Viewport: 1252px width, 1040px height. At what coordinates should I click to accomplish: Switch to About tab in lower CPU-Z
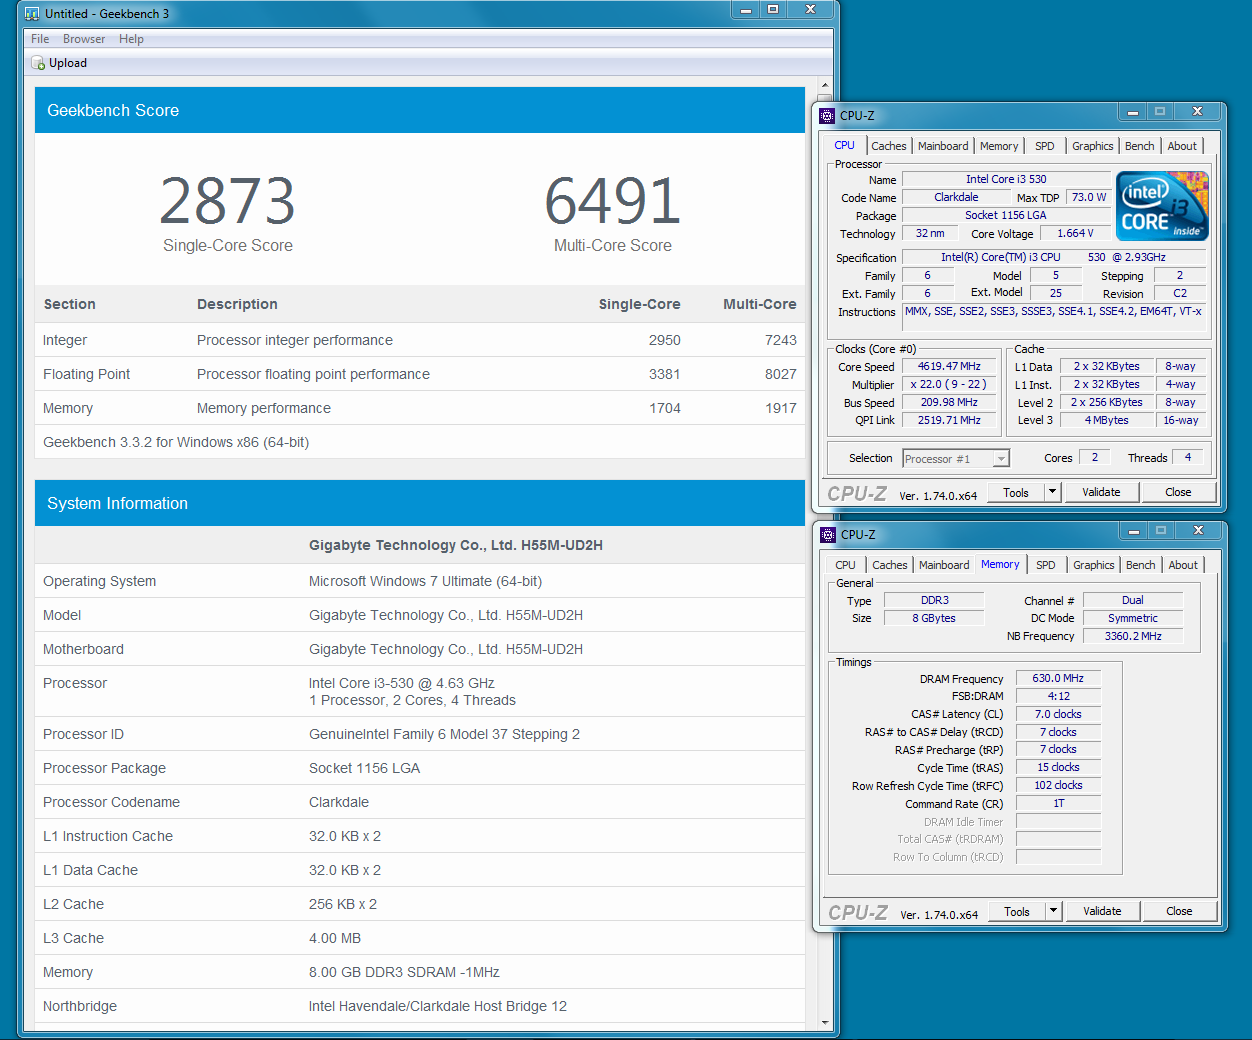[1183, 565]
